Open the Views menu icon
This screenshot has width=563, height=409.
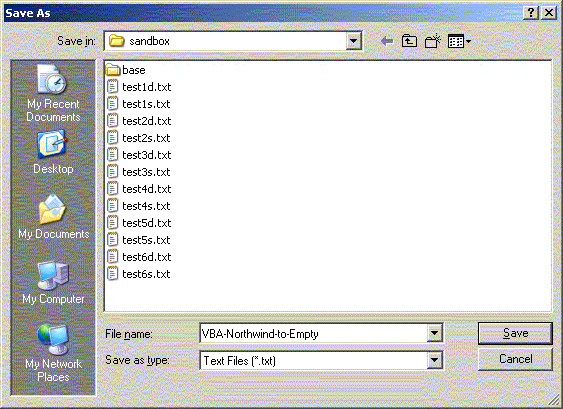click(x=459, y=41)
